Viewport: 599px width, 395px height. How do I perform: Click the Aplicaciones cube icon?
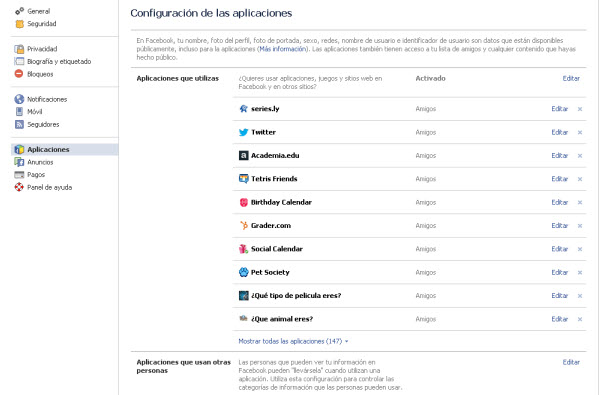(x=19, y=149)
